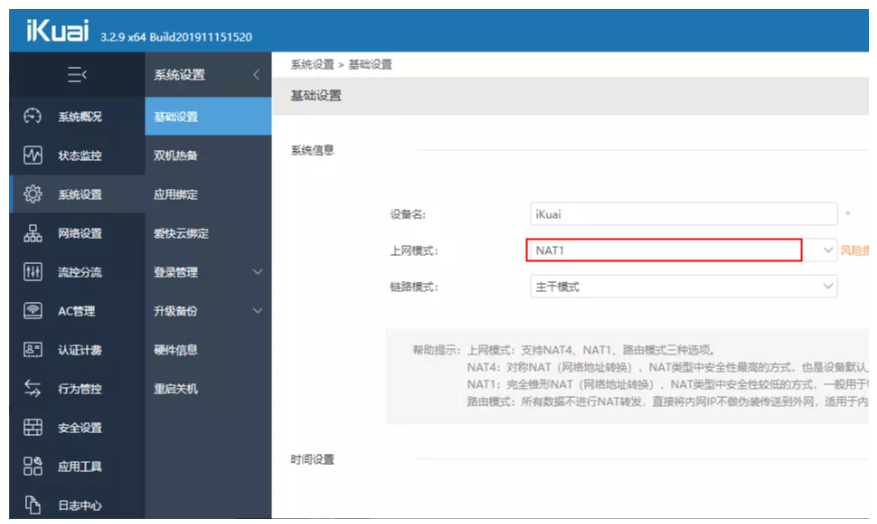Open the 链路模式 dropdown showing 主干模式
Image resolution: width=877 pixels, height=524 pixels.
point(683,286)
